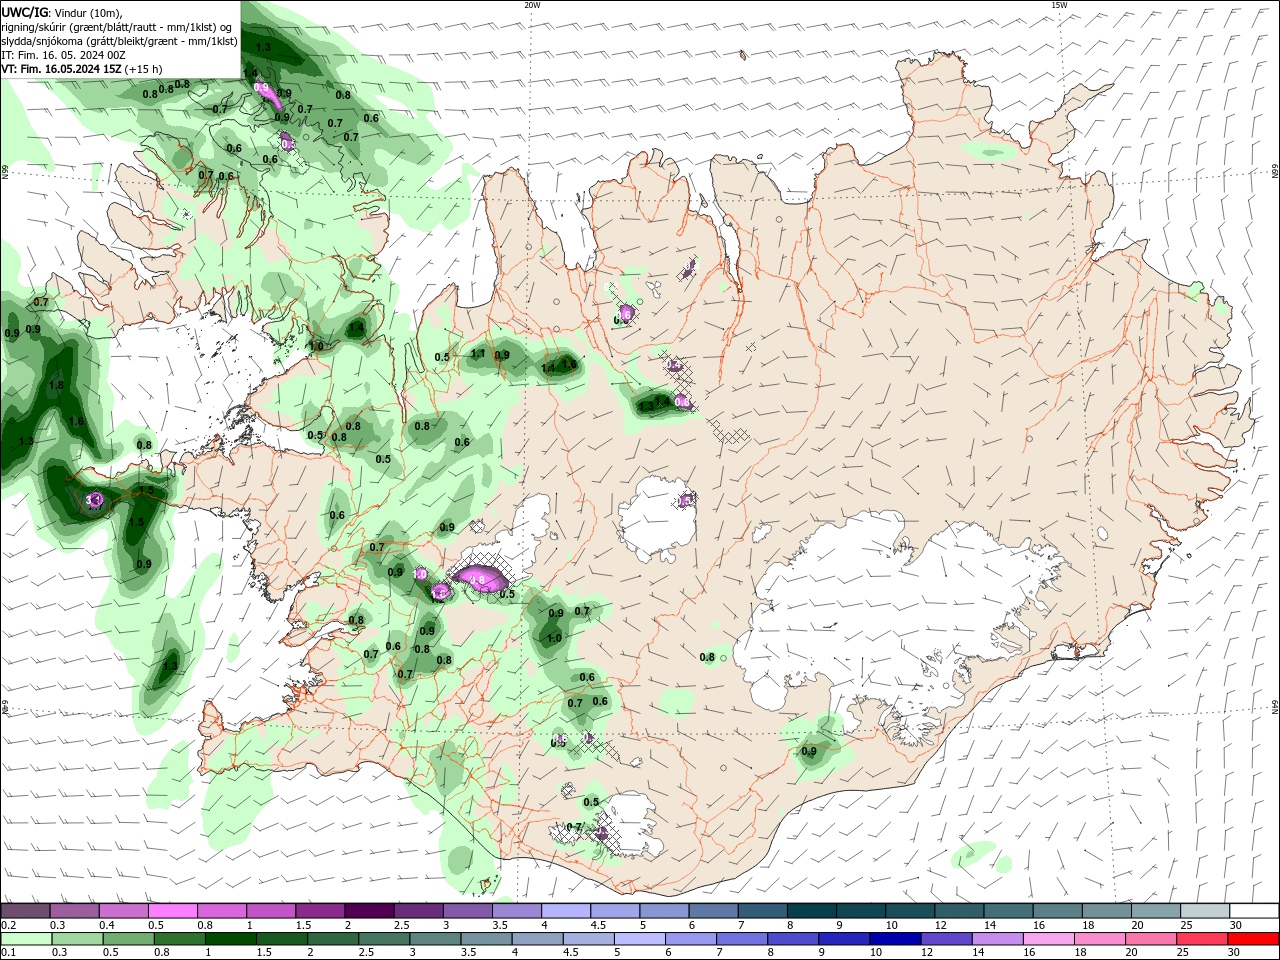
Task: Click the 'VT: Fim. 16.05.2024 15Z (+15 h)' line
Action: 82,69
